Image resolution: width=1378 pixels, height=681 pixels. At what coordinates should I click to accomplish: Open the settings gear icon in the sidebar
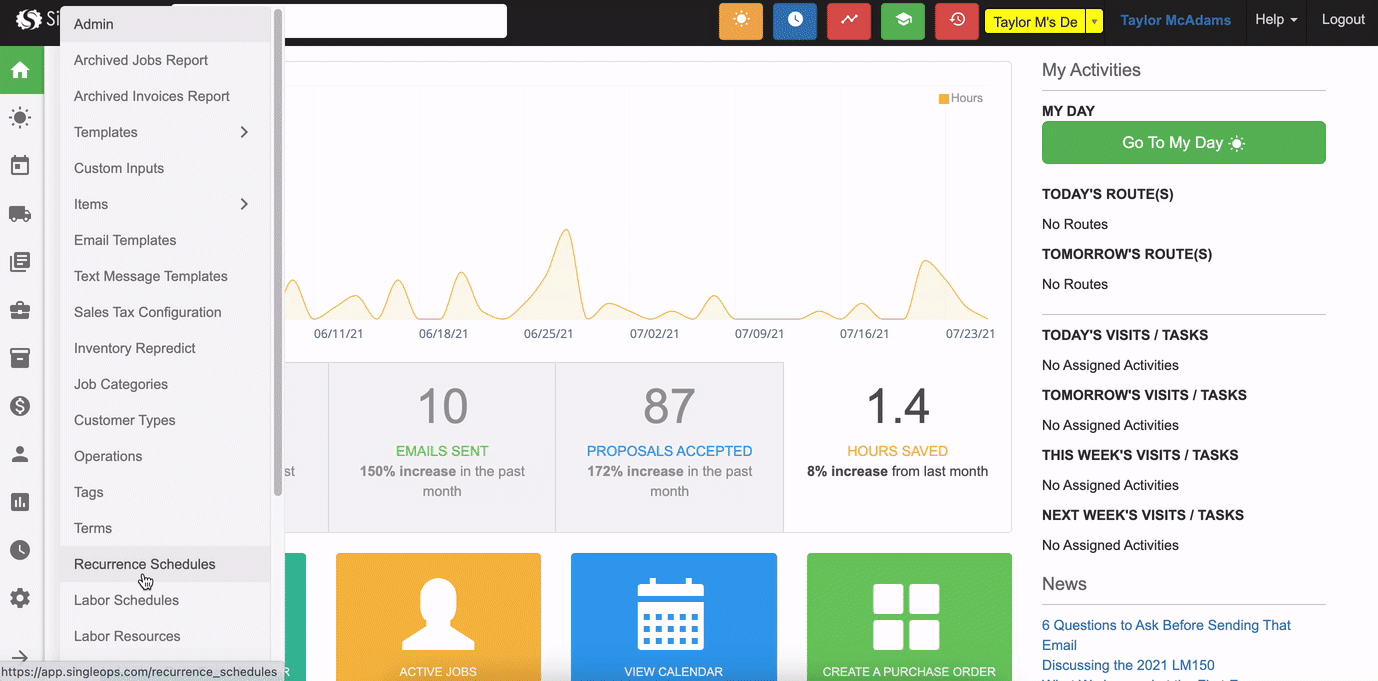point(20,598)
